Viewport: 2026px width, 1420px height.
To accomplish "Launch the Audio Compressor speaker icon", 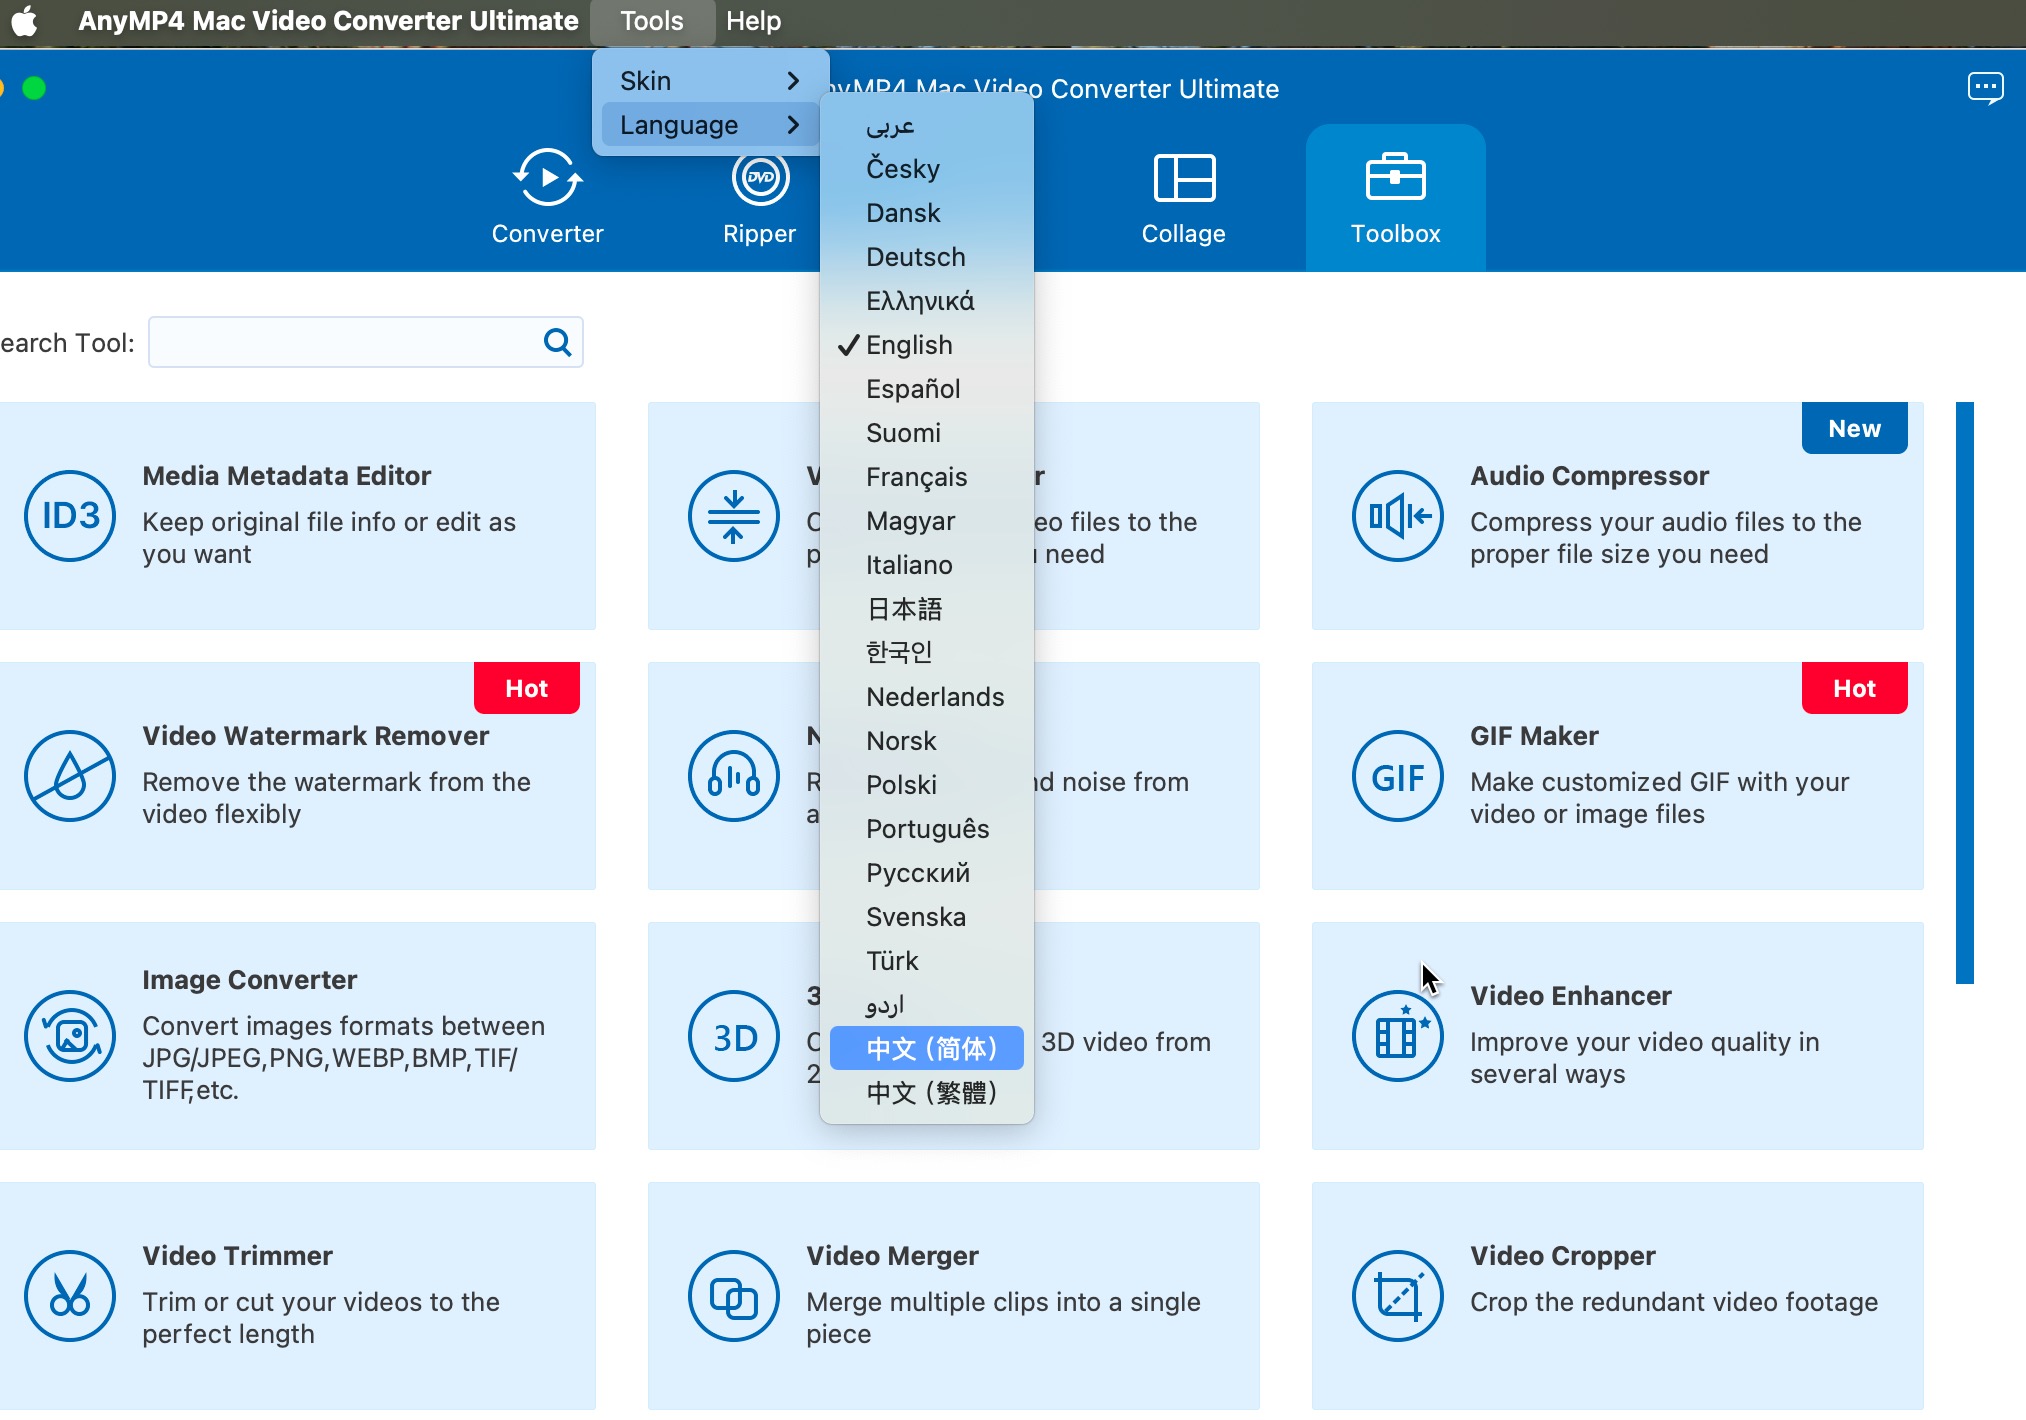I will coord(1397,516).
